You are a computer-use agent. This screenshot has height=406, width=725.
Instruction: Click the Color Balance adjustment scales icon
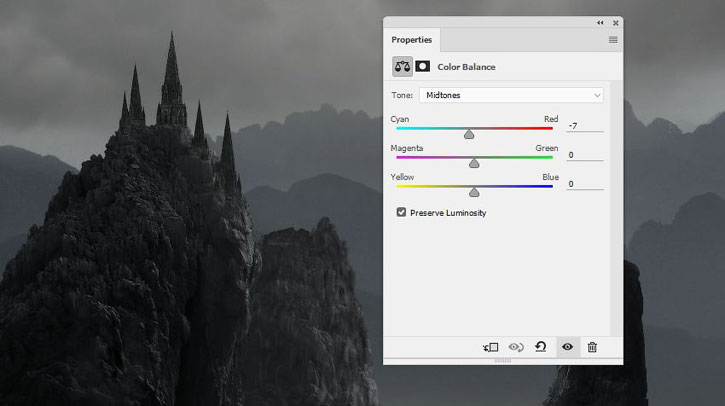click(402, 67)
